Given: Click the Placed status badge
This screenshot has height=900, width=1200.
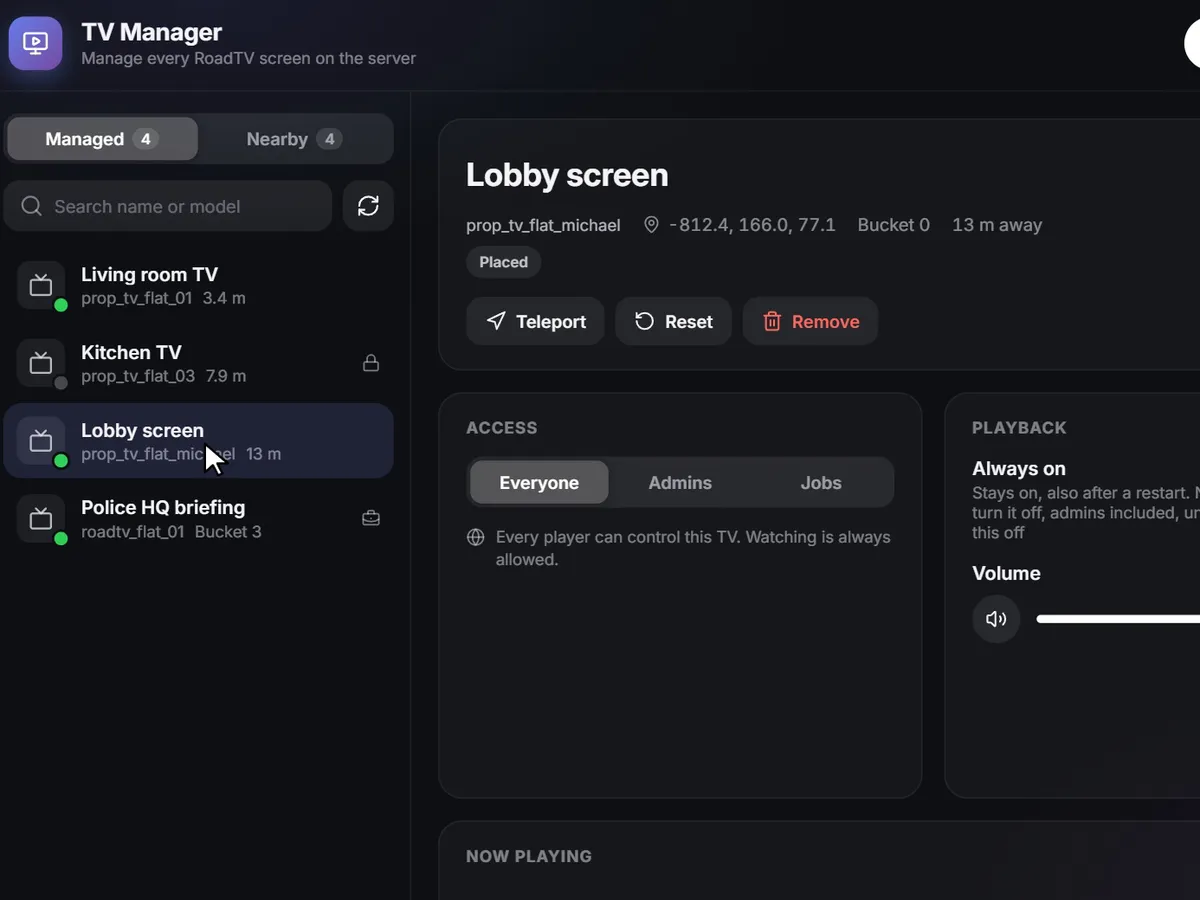Looking at the screenshot, I should pos(503,262).
